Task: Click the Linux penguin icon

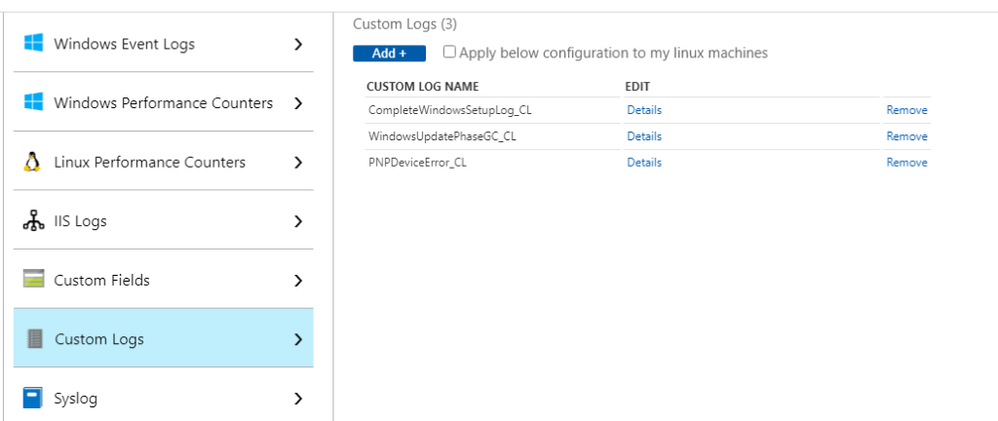Action: pyautogui.click(x=33, y=162)
